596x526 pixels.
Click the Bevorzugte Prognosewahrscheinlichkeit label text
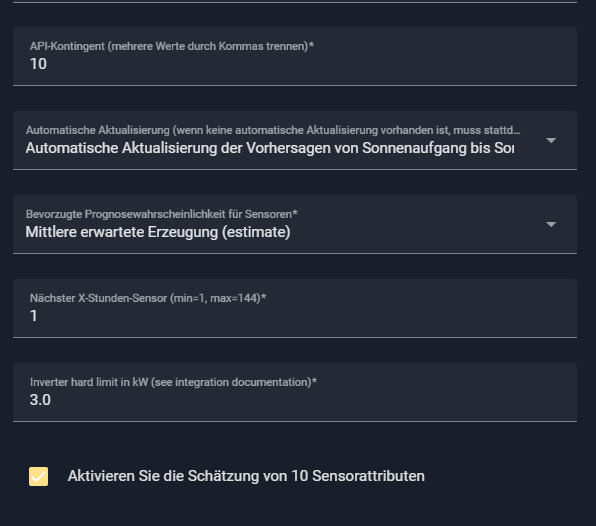pos(162,214)
